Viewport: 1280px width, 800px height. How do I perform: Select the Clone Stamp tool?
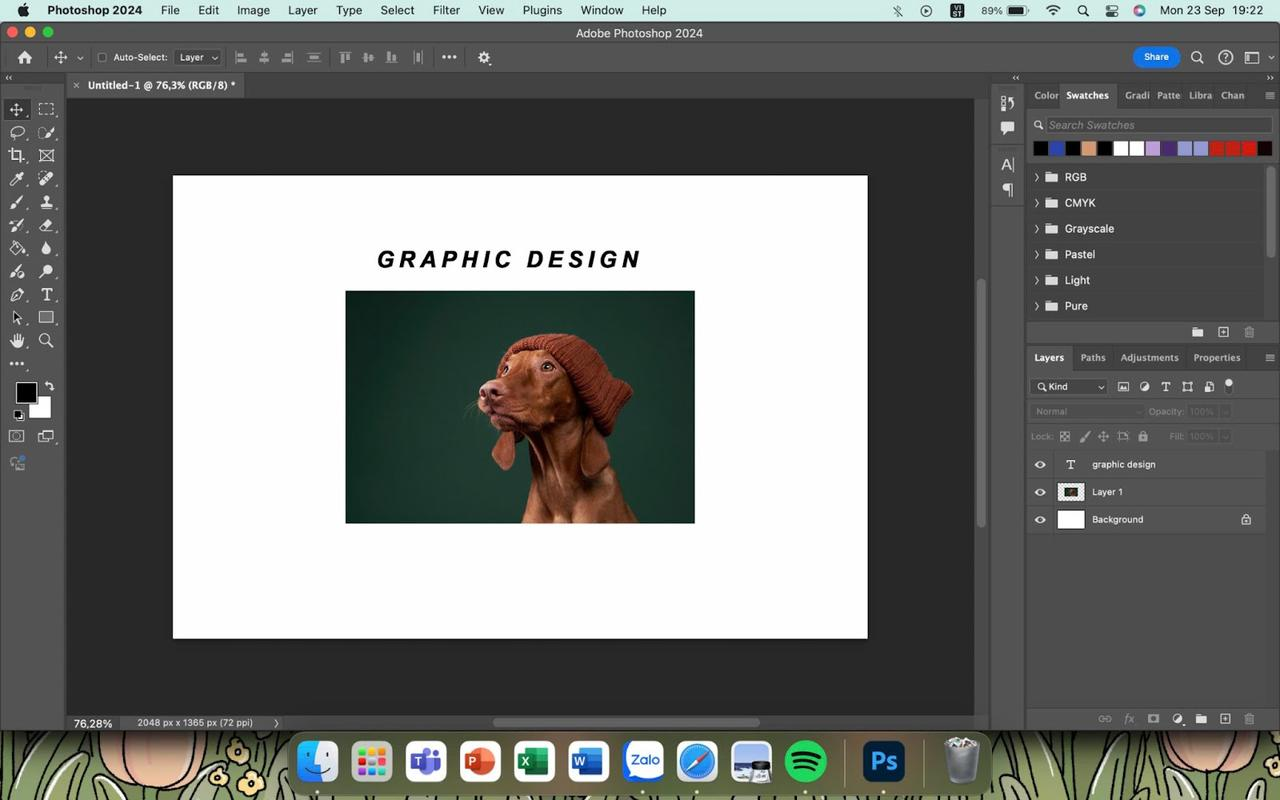point(45,202)
